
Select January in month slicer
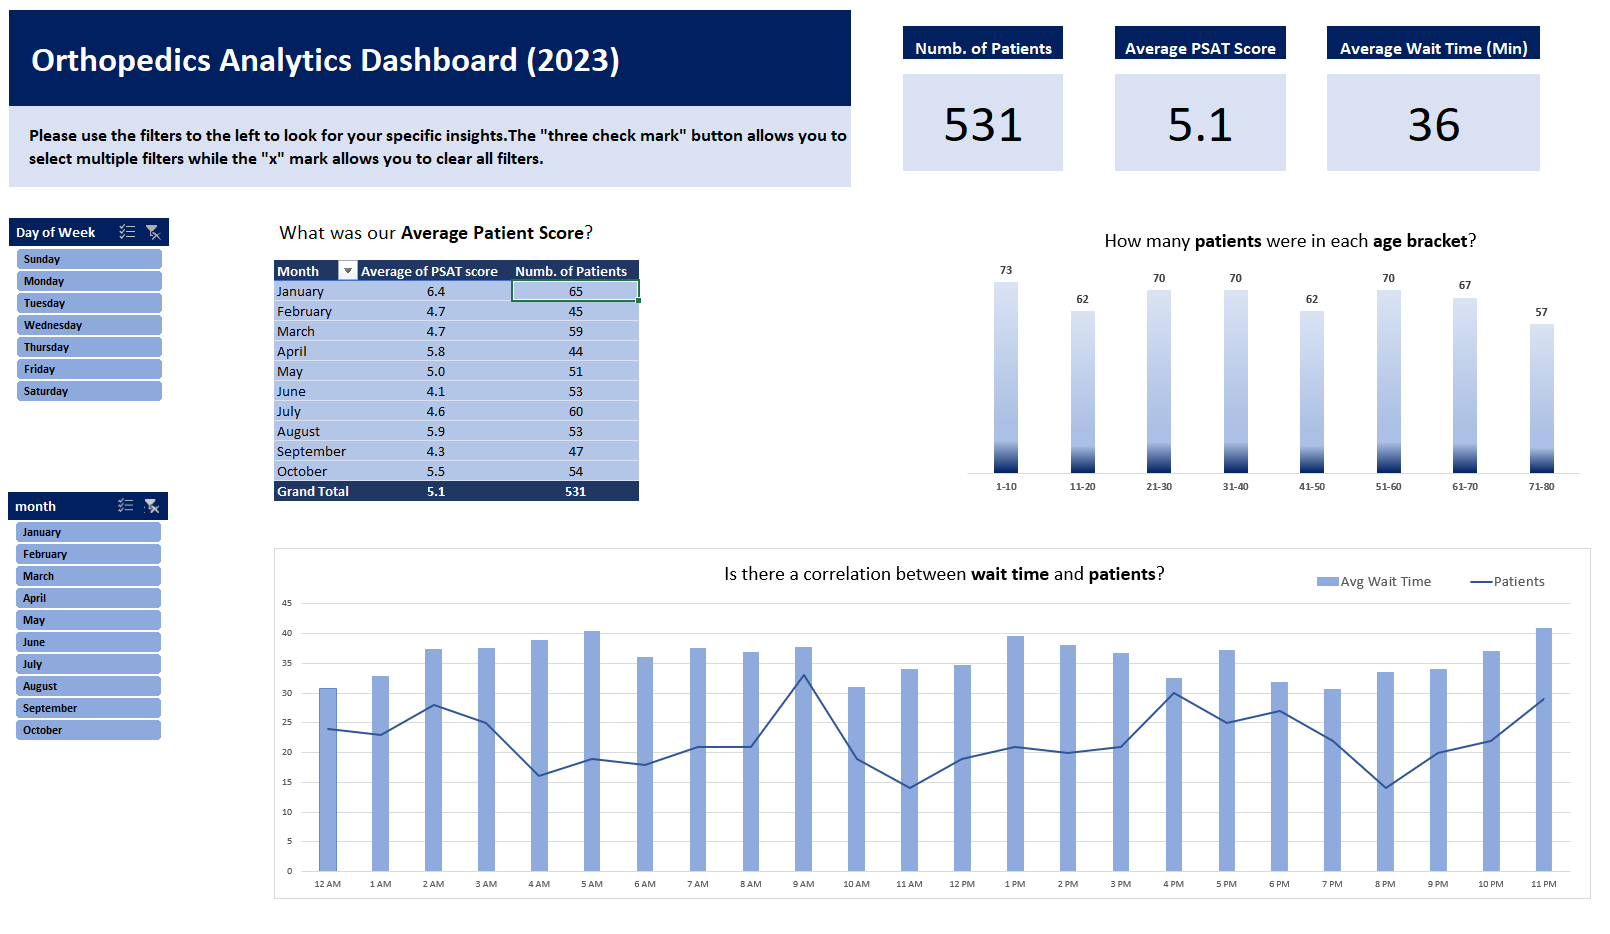point(88,532)
